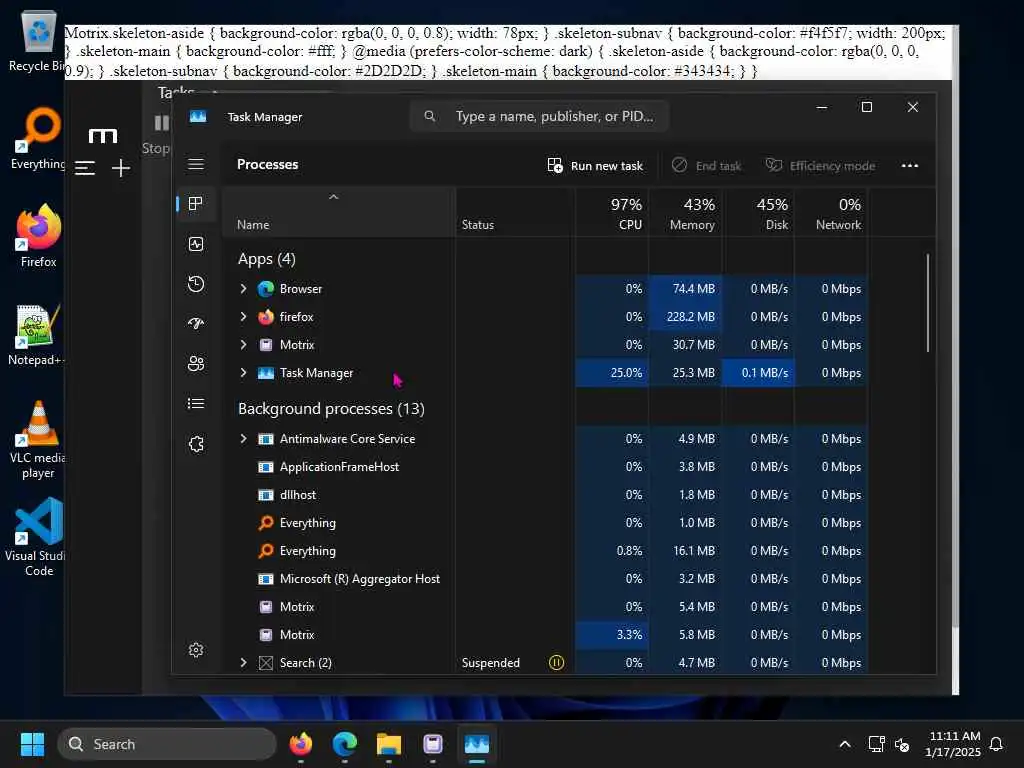1024x768 pixels.
Task: Select Everything process using 16.1 MB
Action: tap(545, 551)
